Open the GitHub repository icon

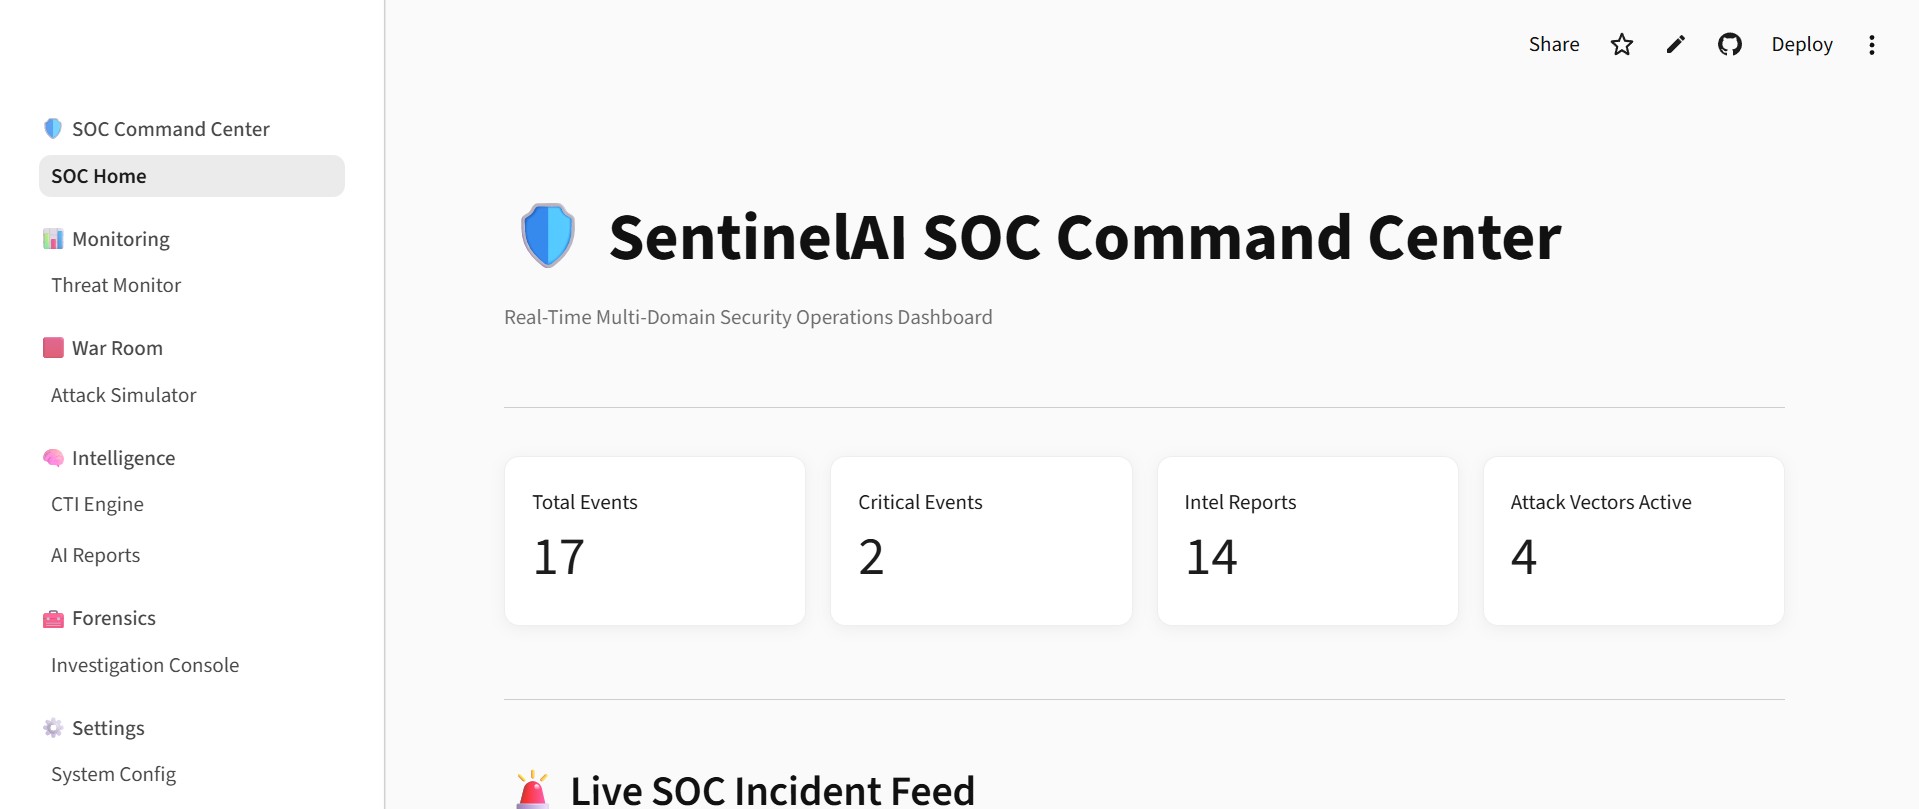coord(1729,44)
